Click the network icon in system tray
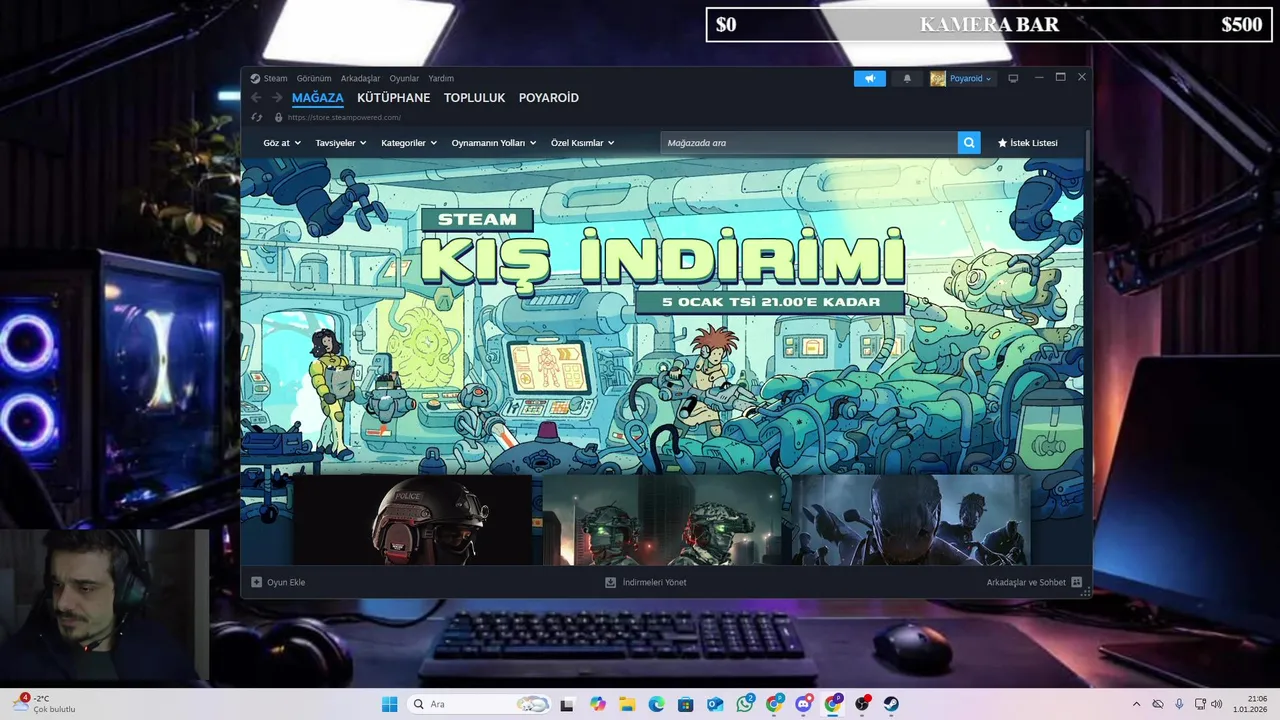The width and height of the screenshot is (1280, 720). point(1200,704)
